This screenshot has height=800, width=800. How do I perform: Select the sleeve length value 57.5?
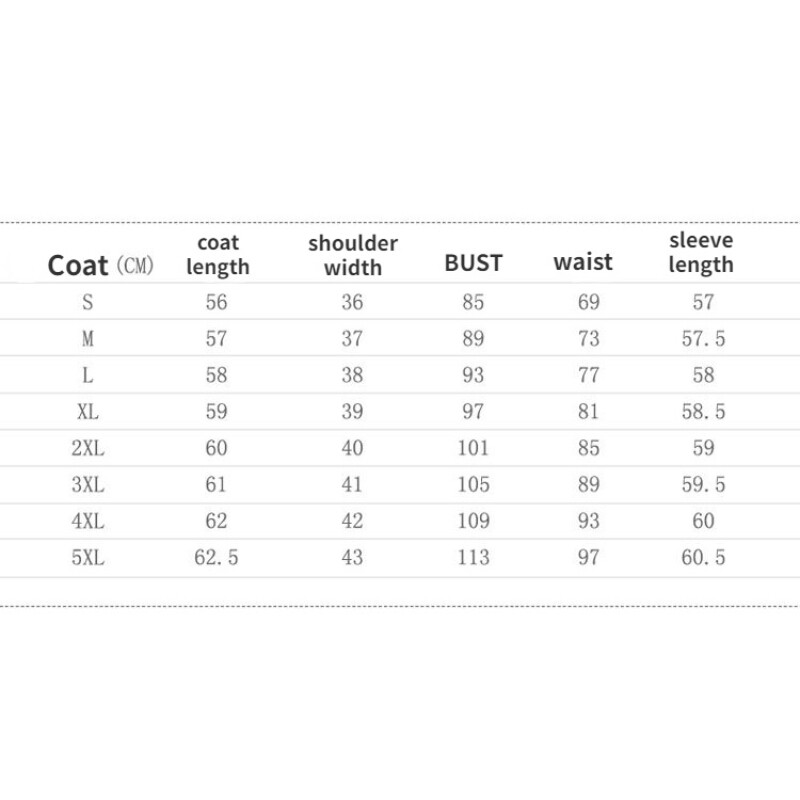click(703, 339)
